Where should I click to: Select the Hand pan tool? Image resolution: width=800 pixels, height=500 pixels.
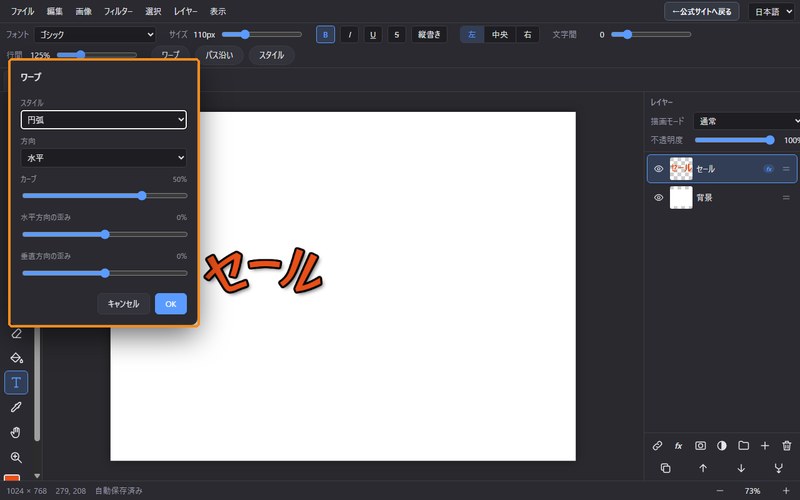click(x=16, y=432)
